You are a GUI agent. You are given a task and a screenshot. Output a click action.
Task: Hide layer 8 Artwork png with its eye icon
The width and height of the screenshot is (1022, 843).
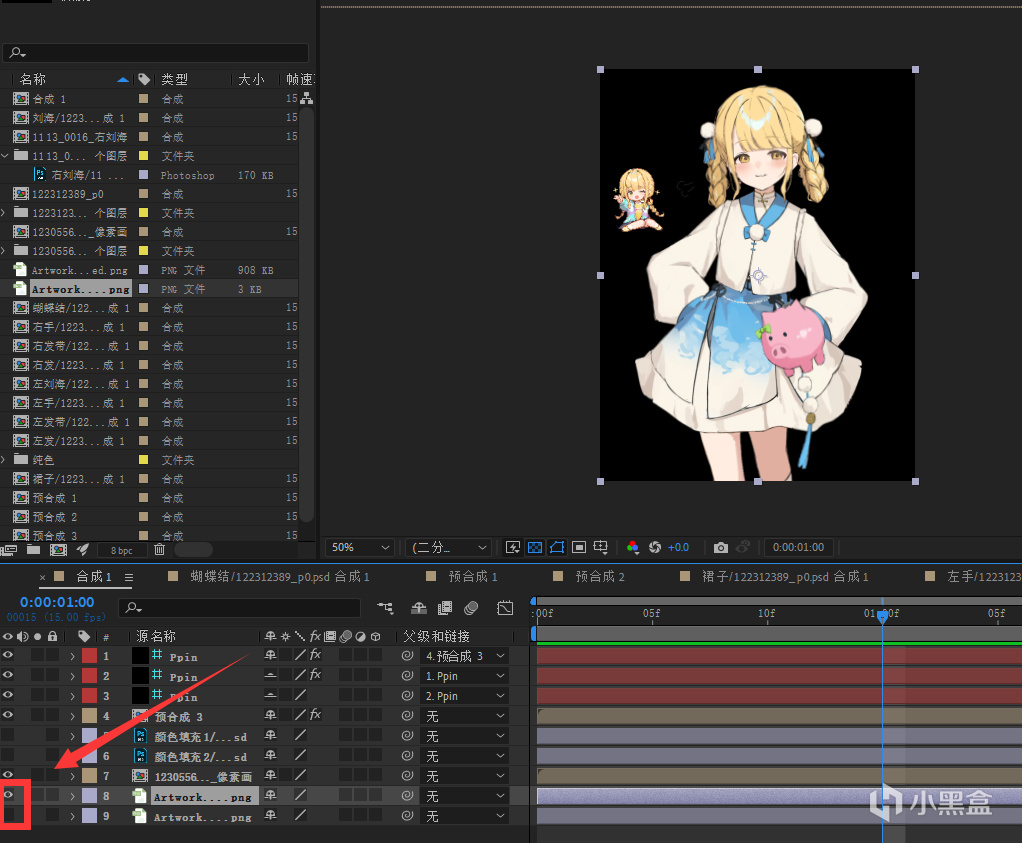(8, 795)
